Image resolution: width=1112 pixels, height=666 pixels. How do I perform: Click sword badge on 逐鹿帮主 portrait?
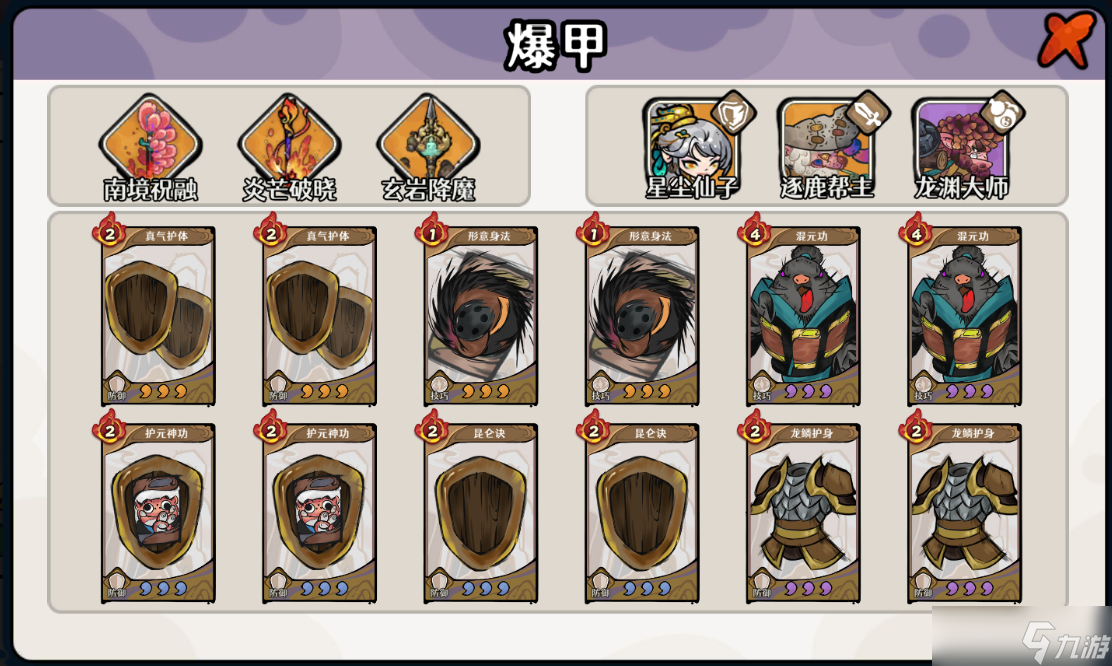[868, 112]
